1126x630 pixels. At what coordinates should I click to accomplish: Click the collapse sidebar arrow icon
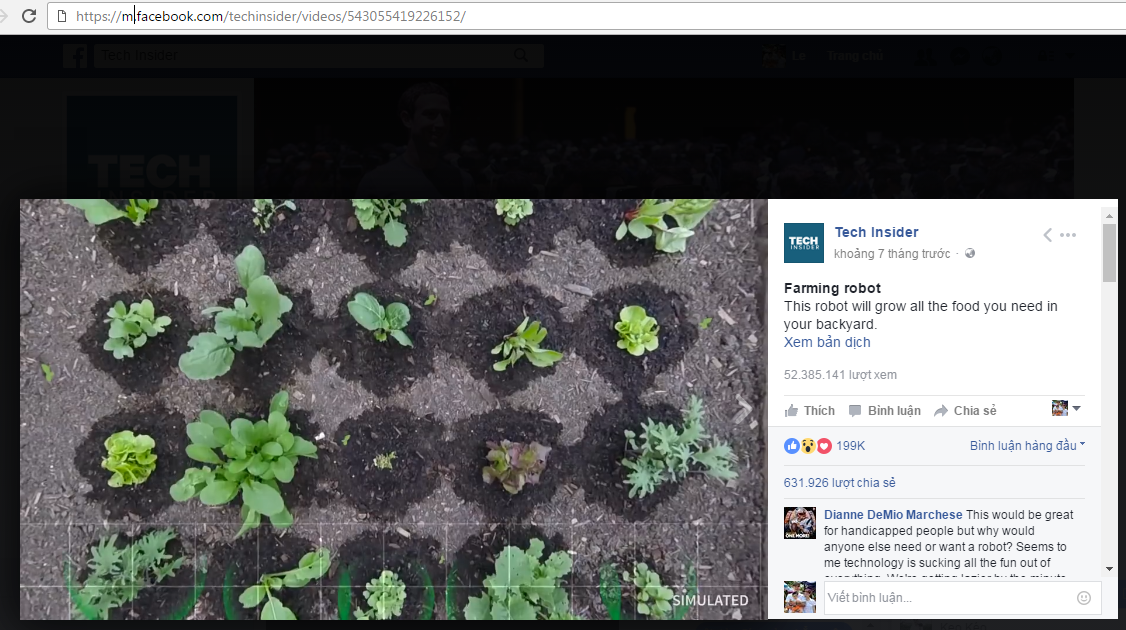tap(1047, 235)
